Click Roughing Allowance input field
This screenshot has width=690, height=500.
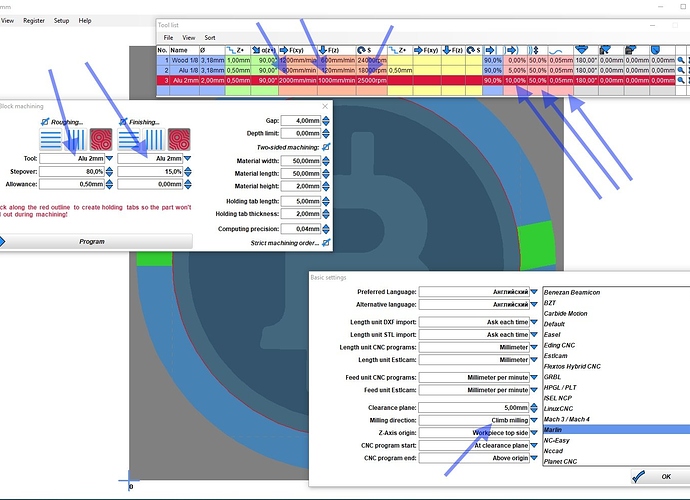coord(72,184)
